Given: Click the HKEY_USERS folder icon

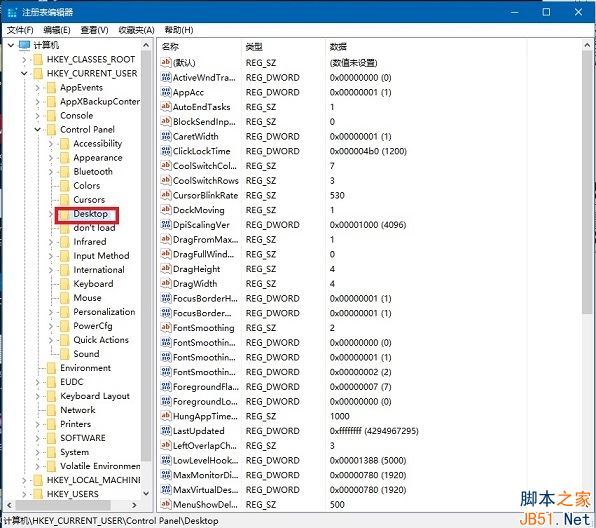Looking at the screenshot, I should (x=38, y=494).
